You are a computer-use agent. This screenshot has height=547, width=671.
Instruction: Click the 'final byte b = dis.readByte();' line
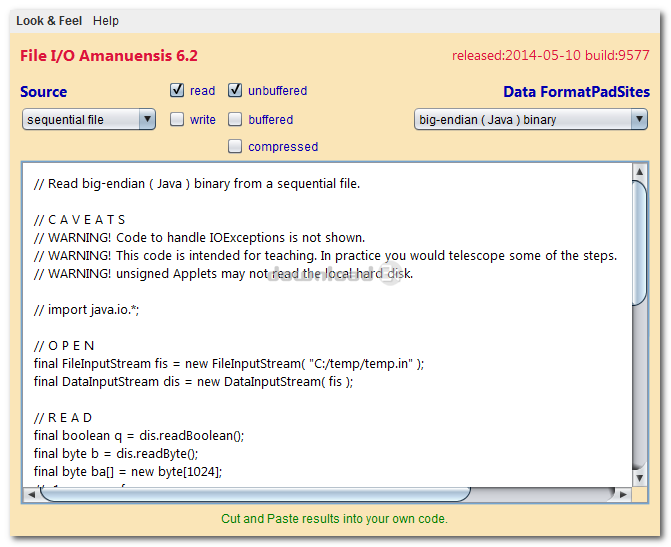click(x=116, y=454)
